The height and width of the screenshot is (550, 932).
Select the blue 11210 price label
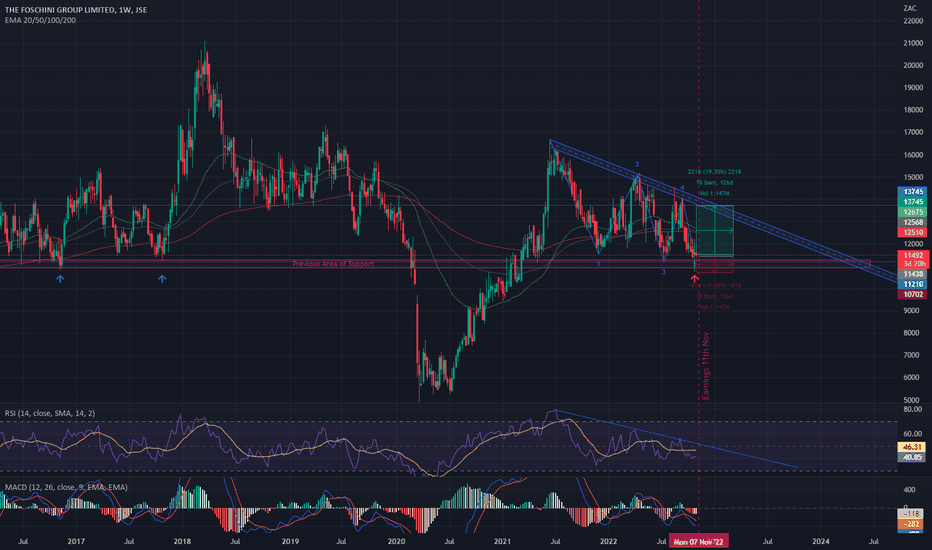click(x=913, y=284)
